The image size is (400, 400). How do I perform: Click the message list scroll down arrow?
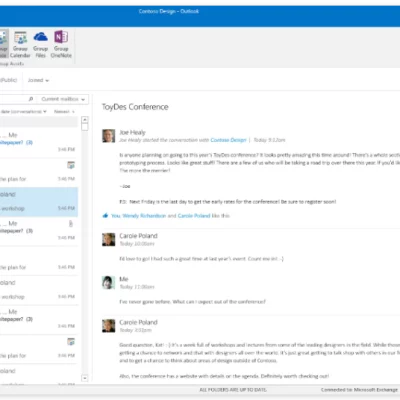point(85,378)
